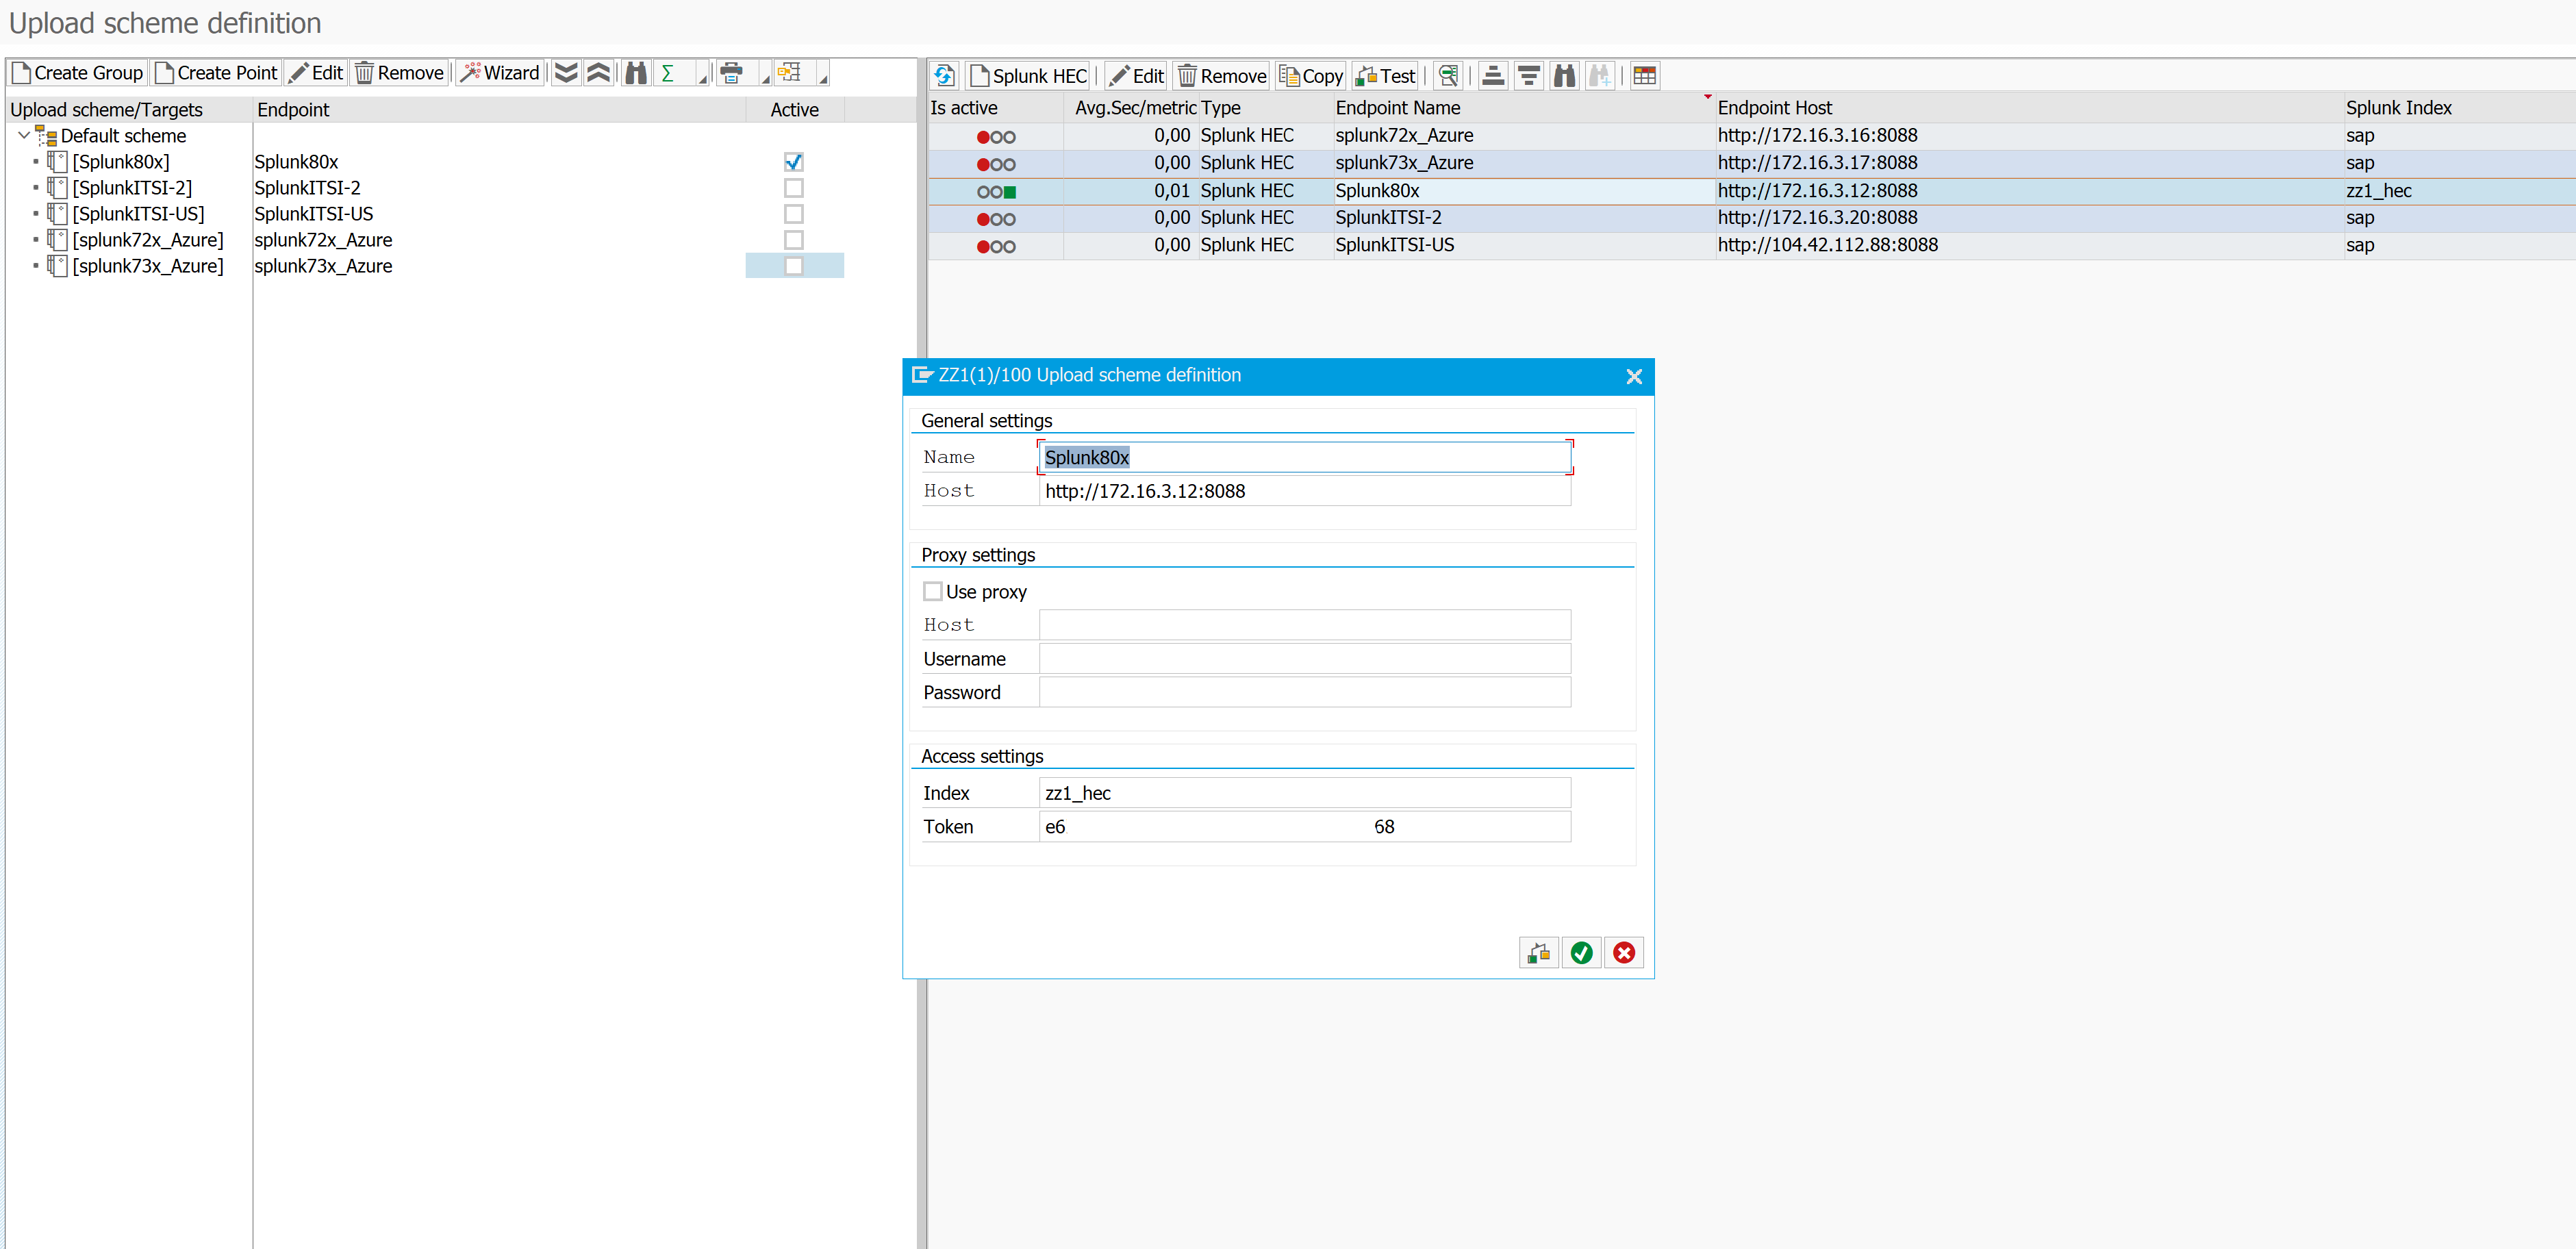
Task: Click the Wizard toolbar button
Action: 500,73
